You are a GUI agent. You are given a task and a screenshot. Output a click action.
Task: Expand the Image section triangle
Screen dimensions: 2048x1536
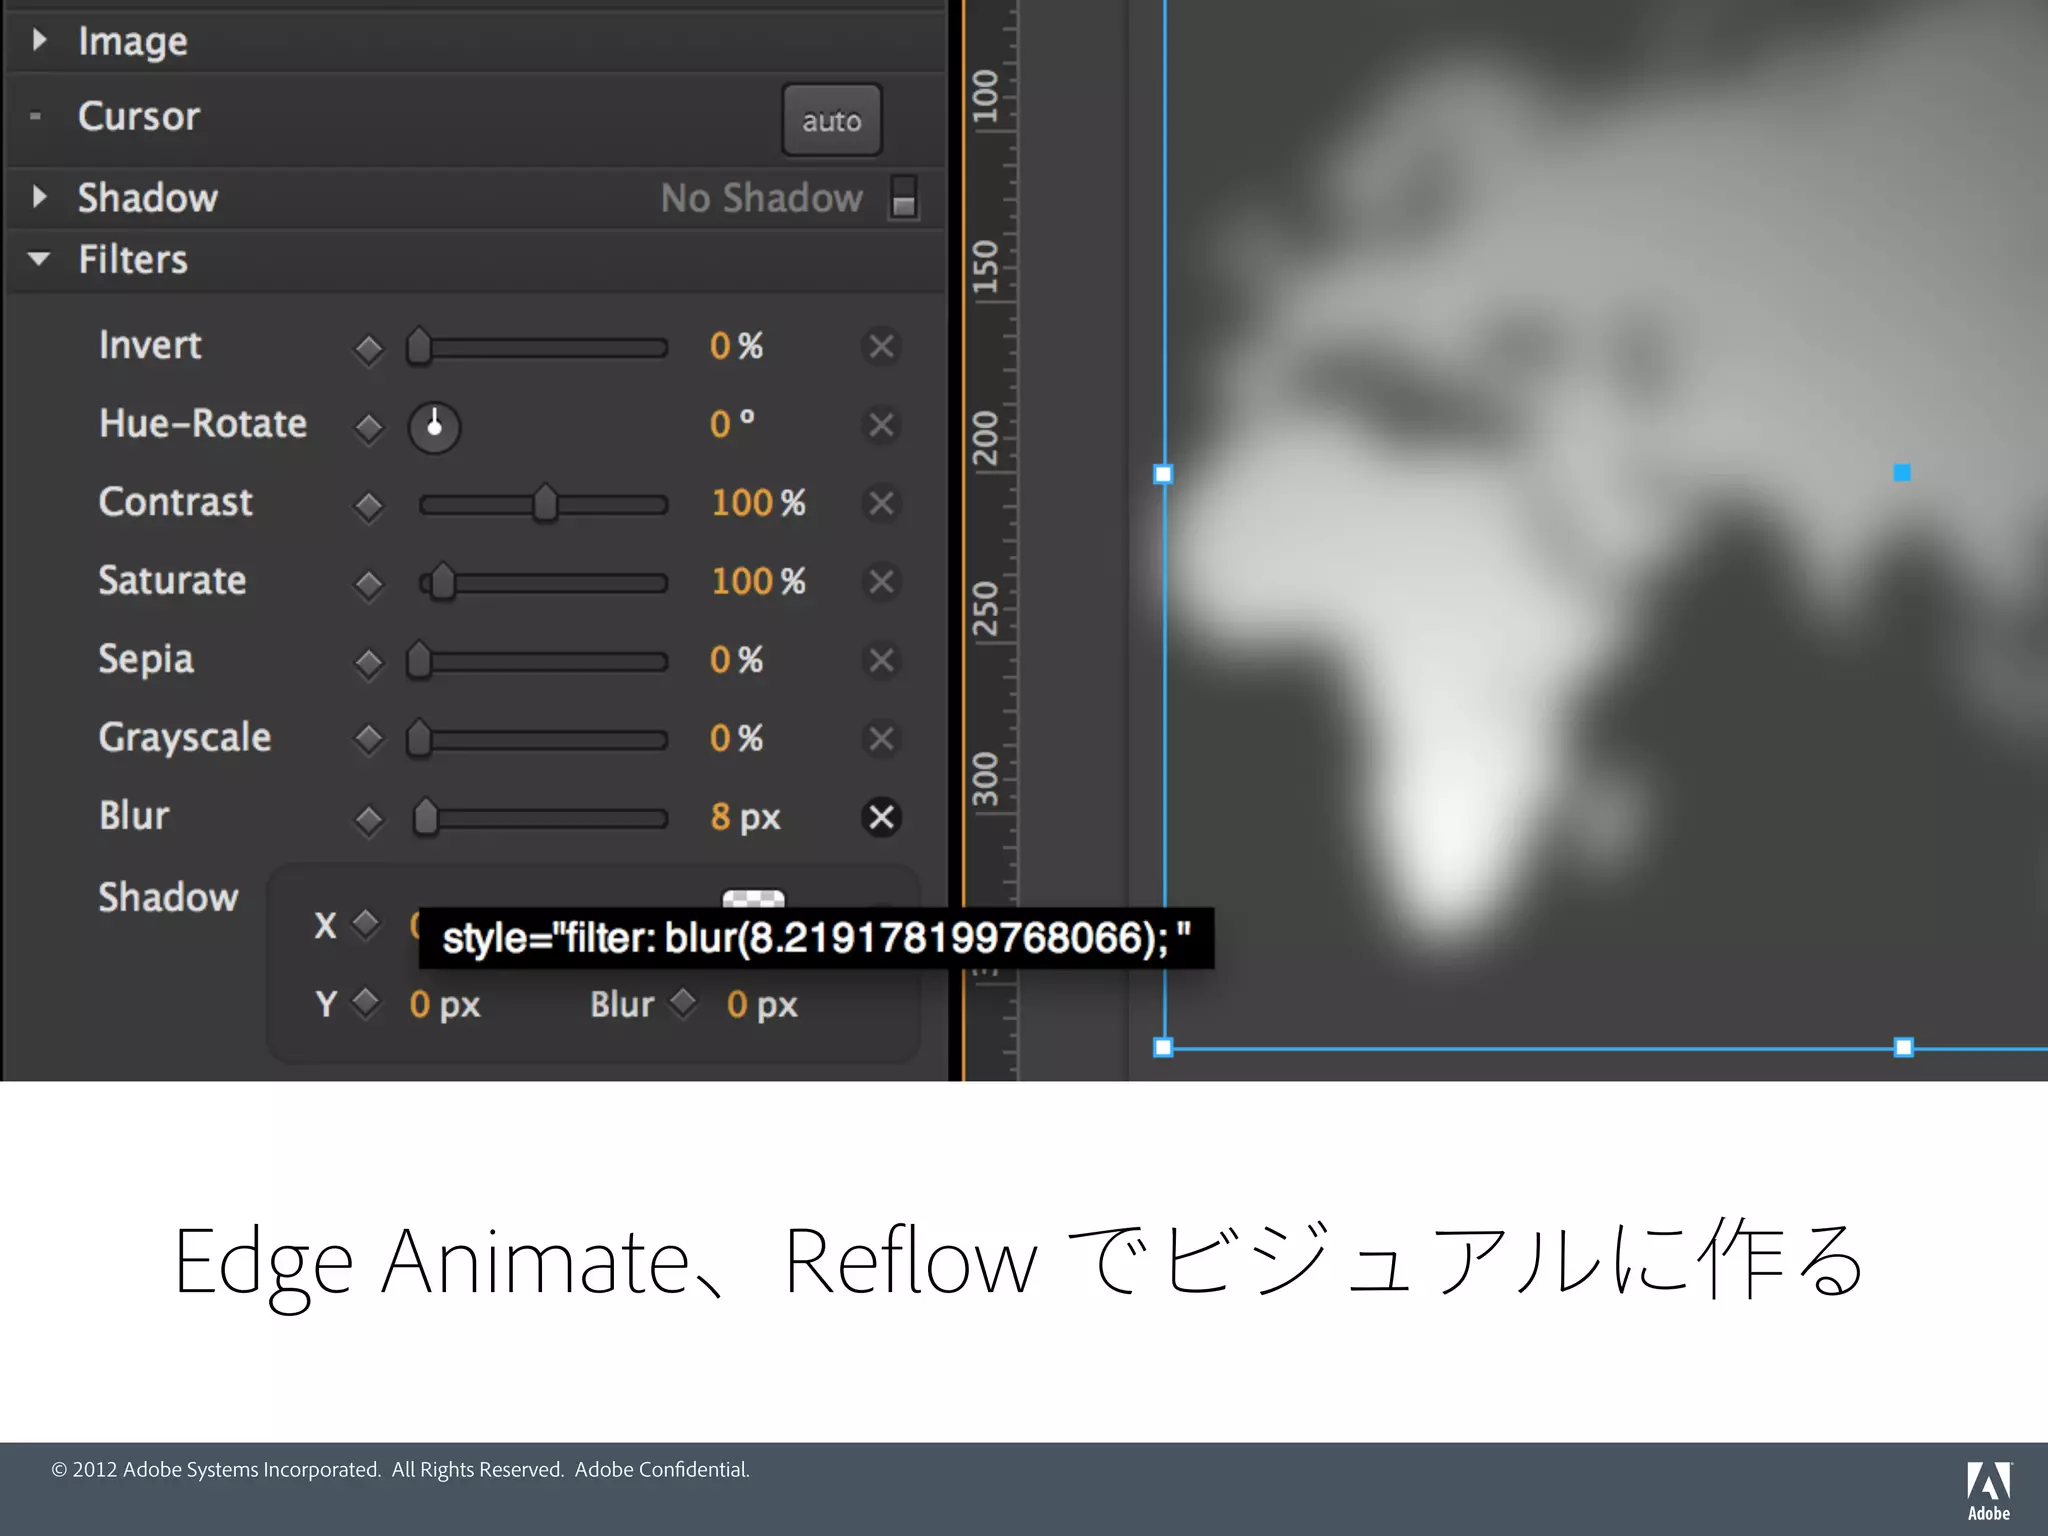click(39, 40)
